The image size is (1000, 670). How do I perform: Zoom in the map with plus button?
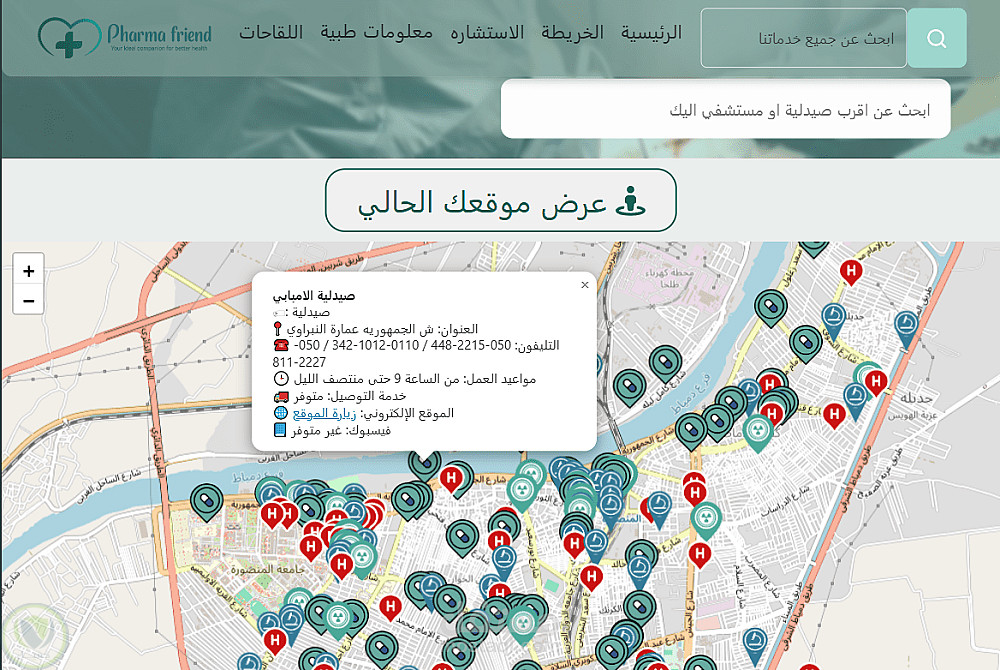[x=29, y=271]
